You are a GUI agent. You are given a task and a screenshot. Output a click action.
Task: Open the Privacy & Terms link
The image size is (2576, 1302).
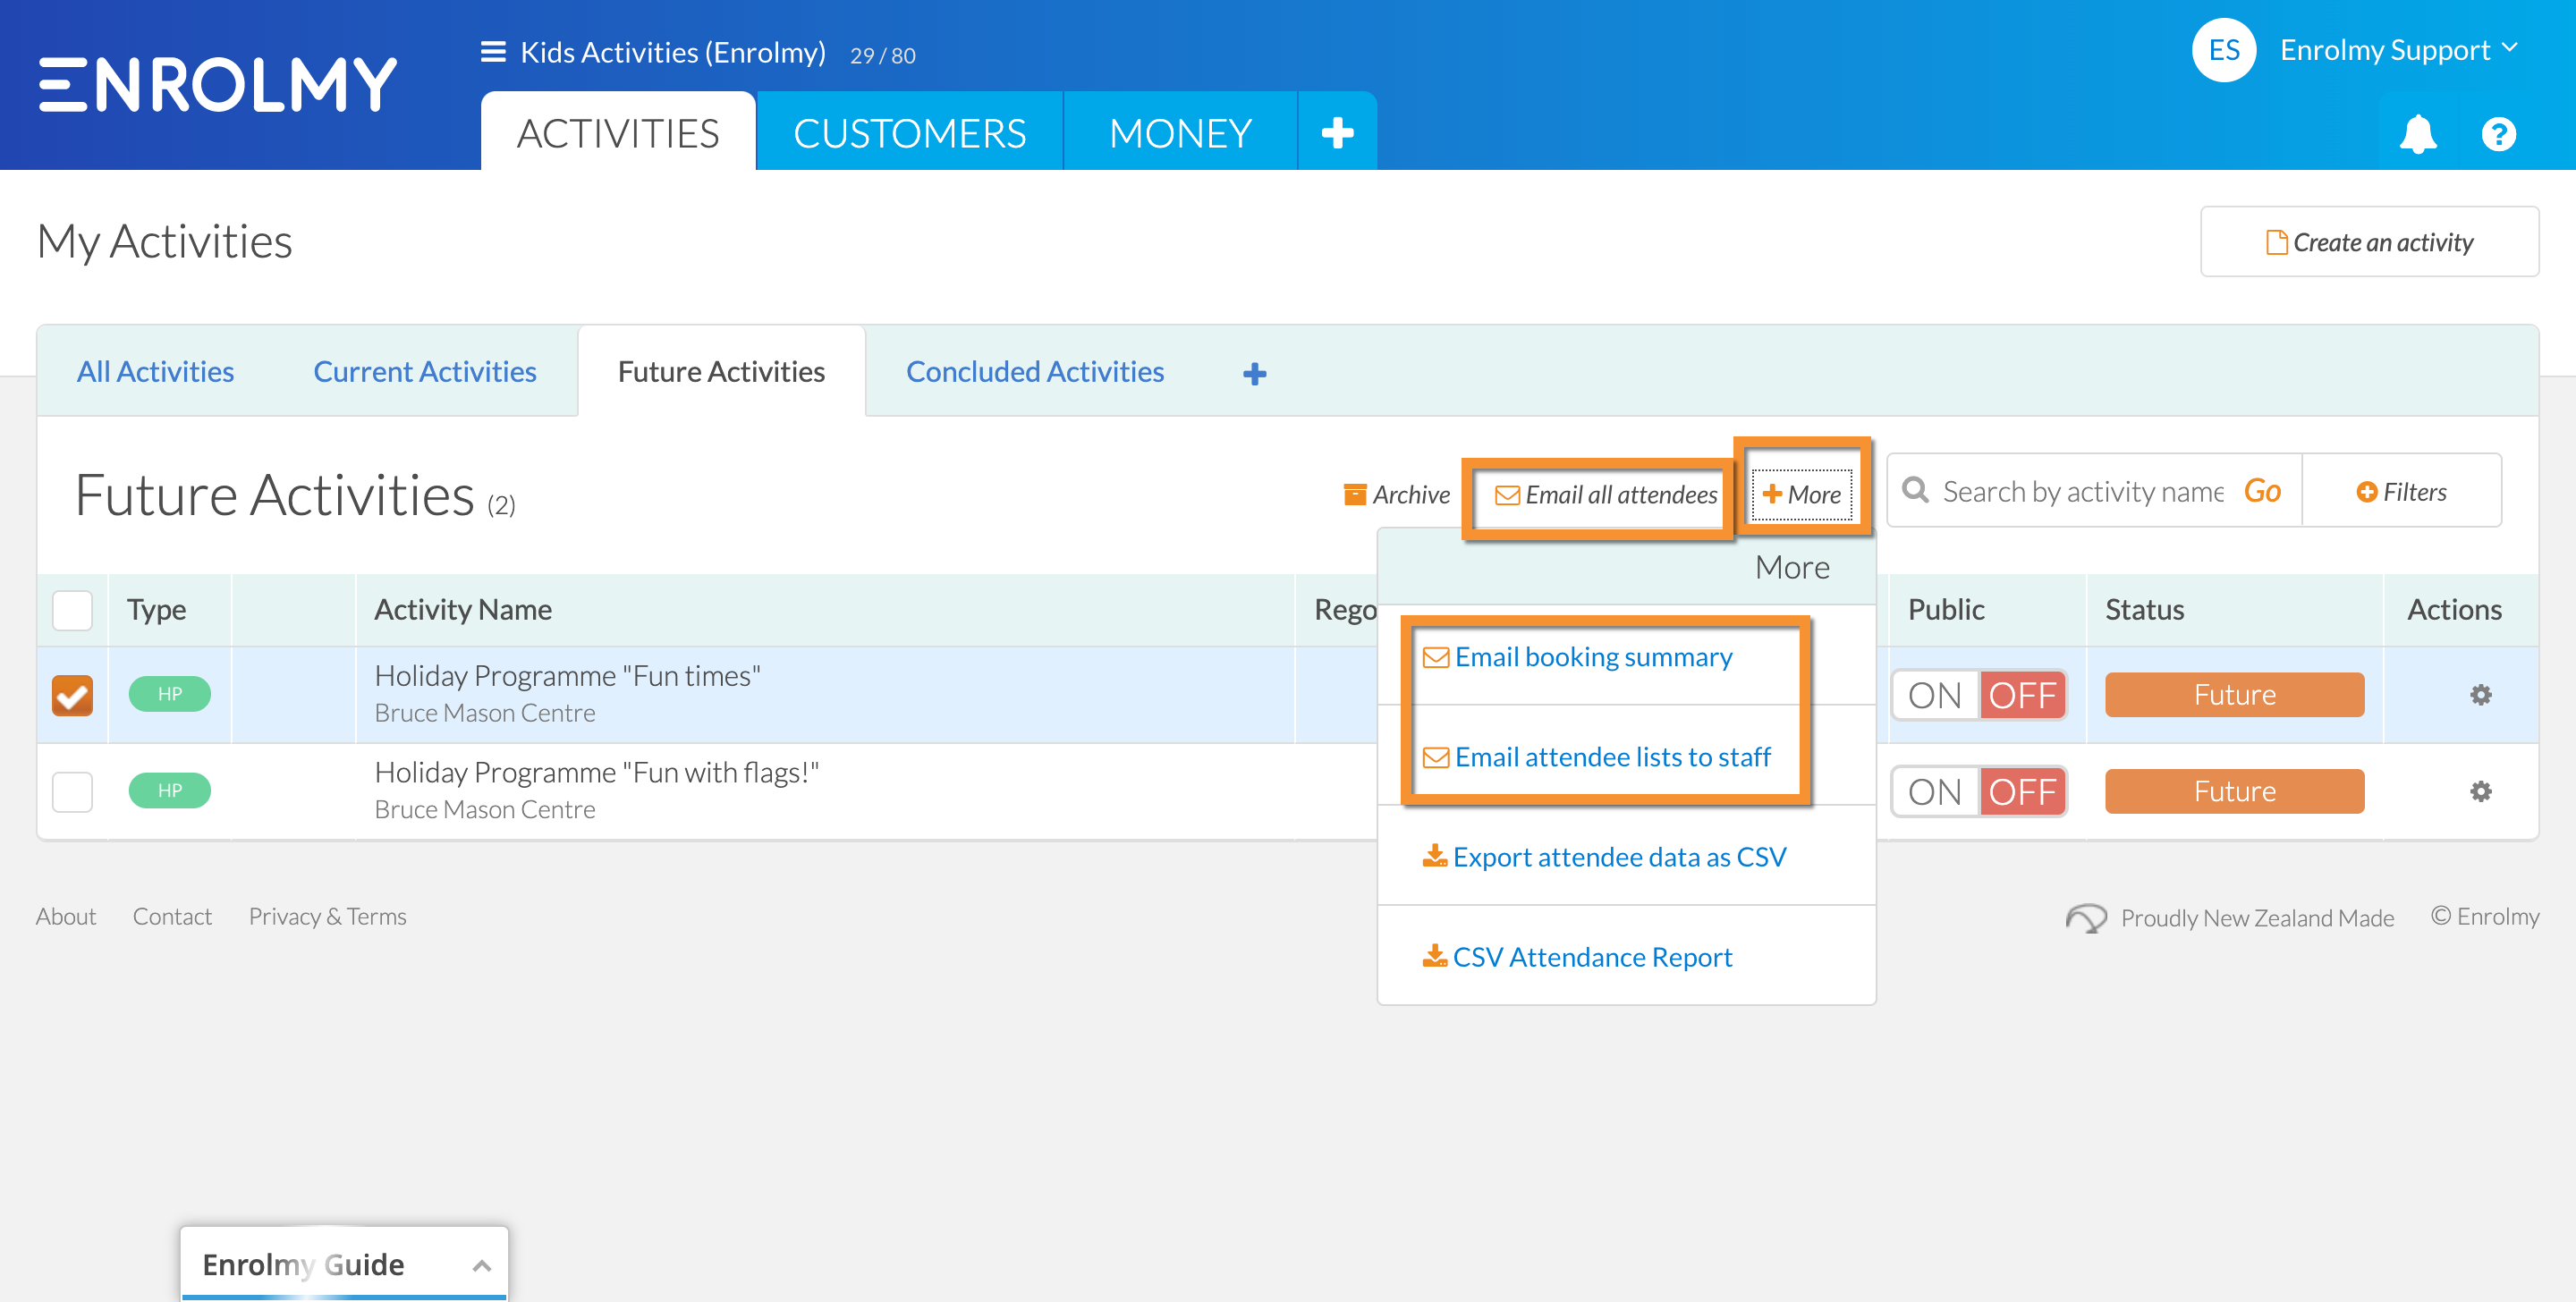point(327,916)
